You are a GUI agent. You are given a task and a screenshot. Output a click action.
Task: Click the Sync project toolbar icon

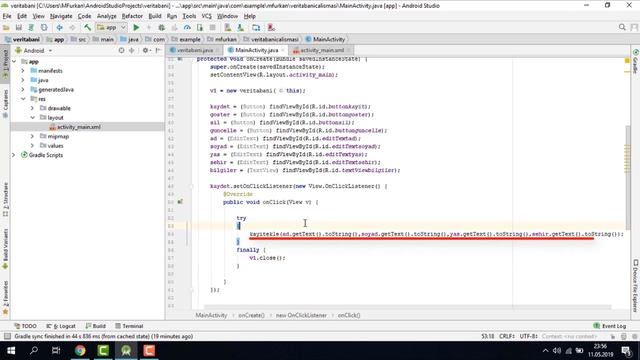[31, 28]
